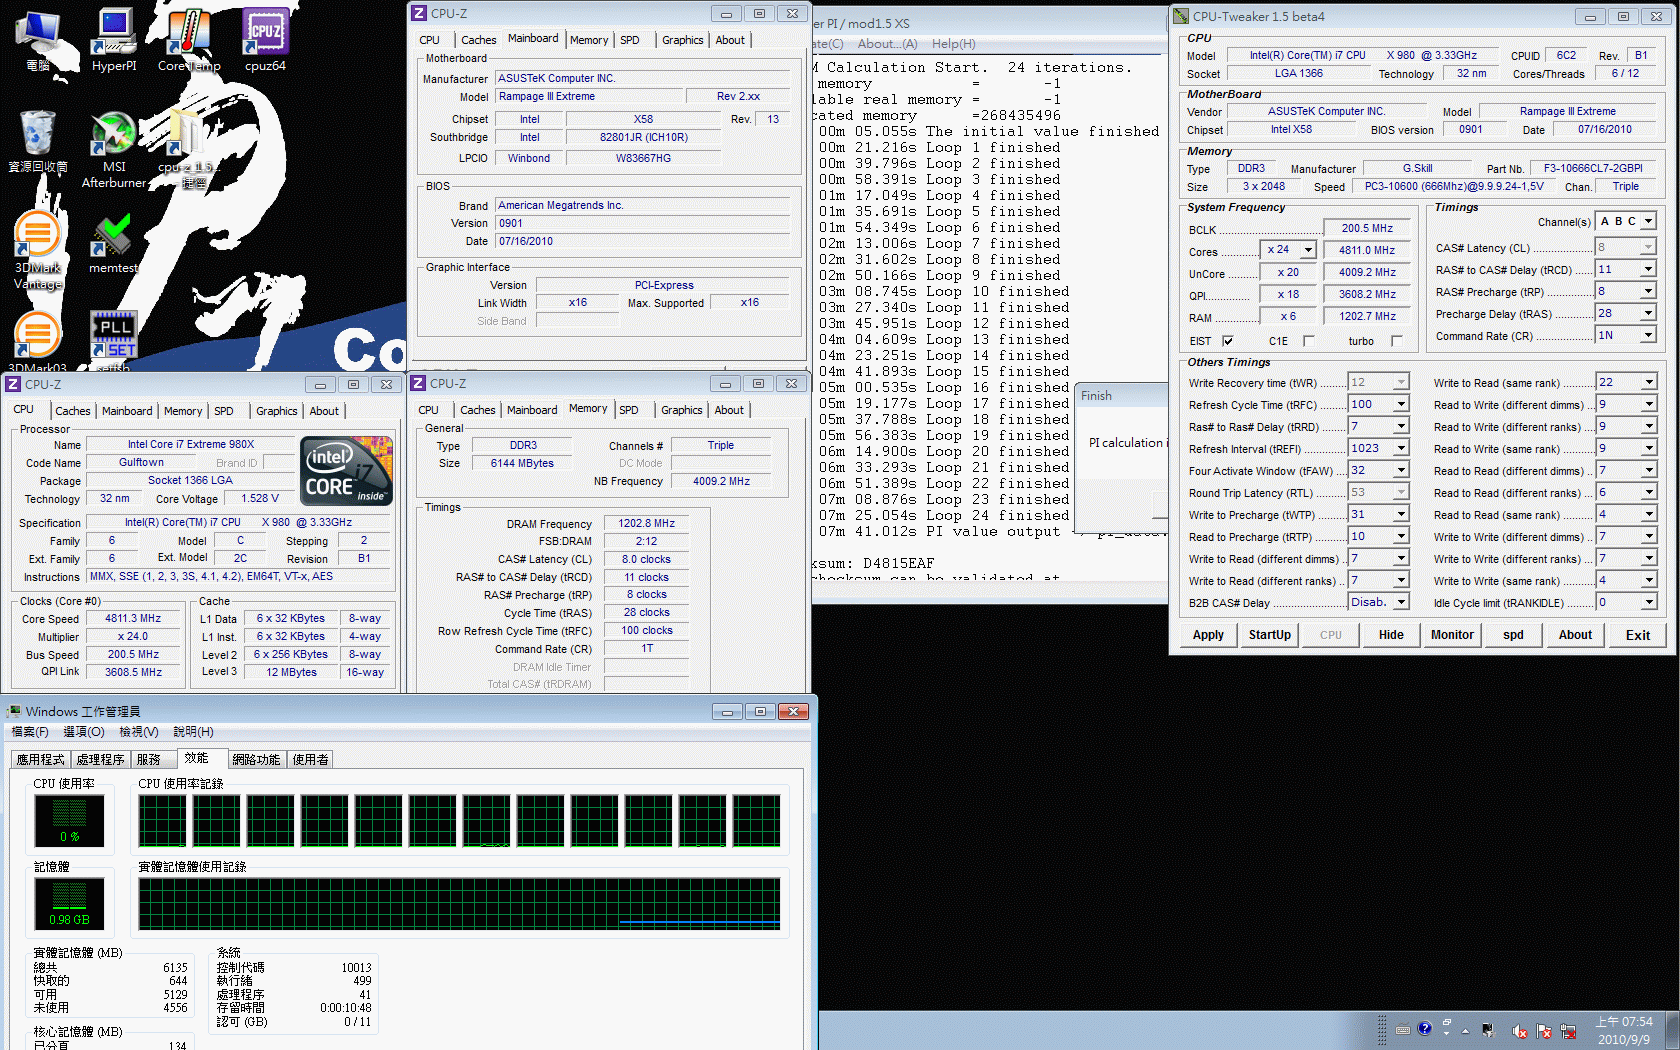Image resolution: width=1680 pixels, height=1050 pixels.
Task: Open the 檔案(F) menu in Task Manager
Action: point(30,732)
